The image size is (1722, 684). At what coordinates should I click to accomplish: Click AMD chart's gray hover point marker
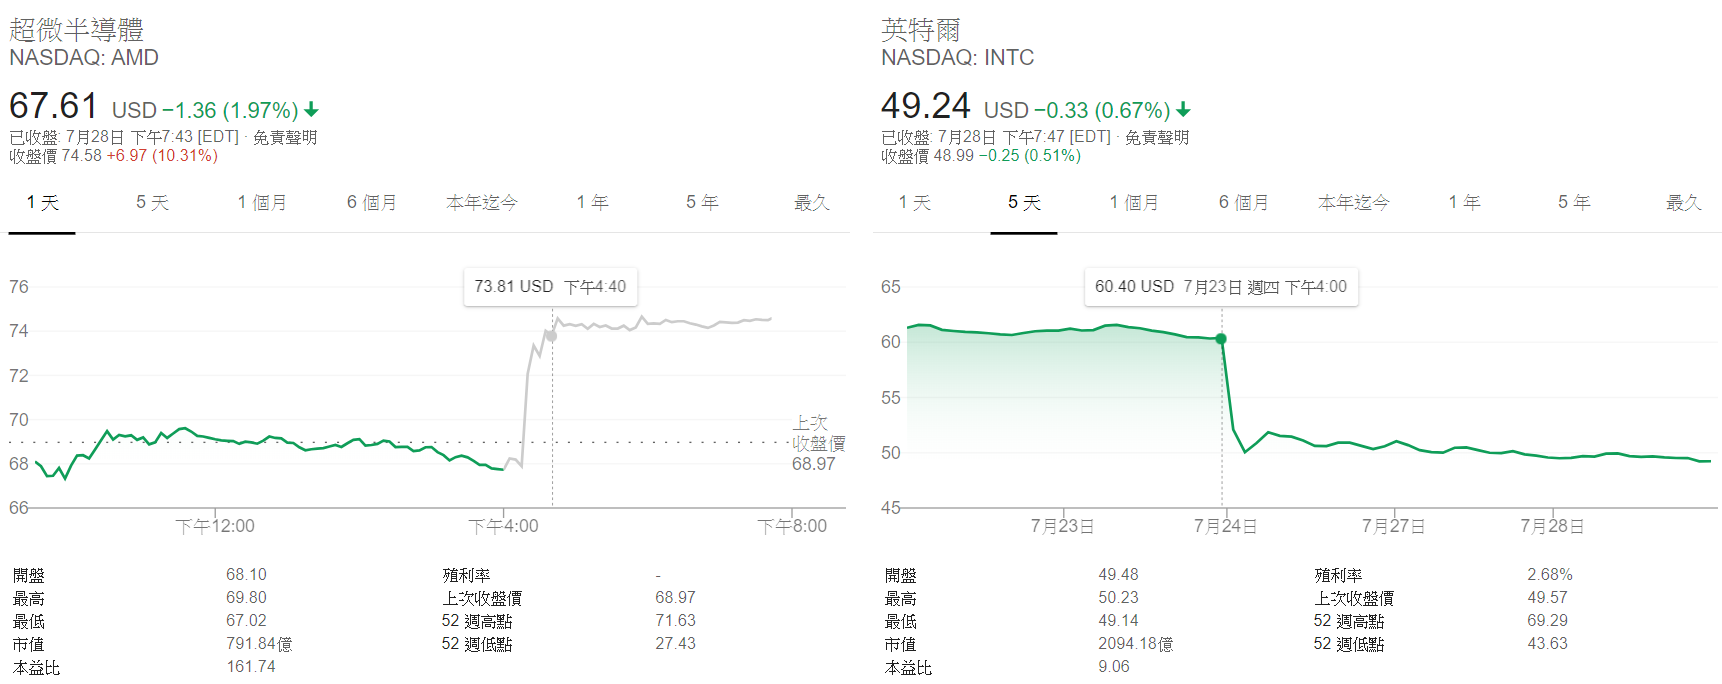pos(552,335)
